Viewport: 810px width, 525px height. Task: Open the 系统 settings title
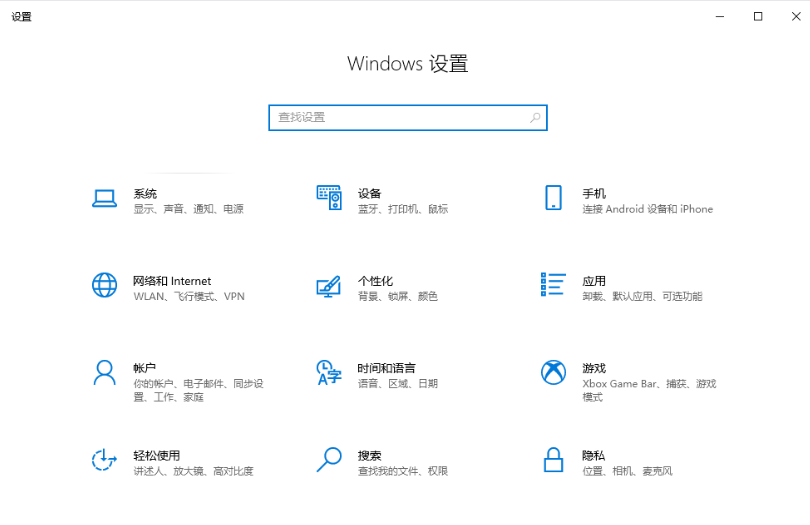(145, 194)
